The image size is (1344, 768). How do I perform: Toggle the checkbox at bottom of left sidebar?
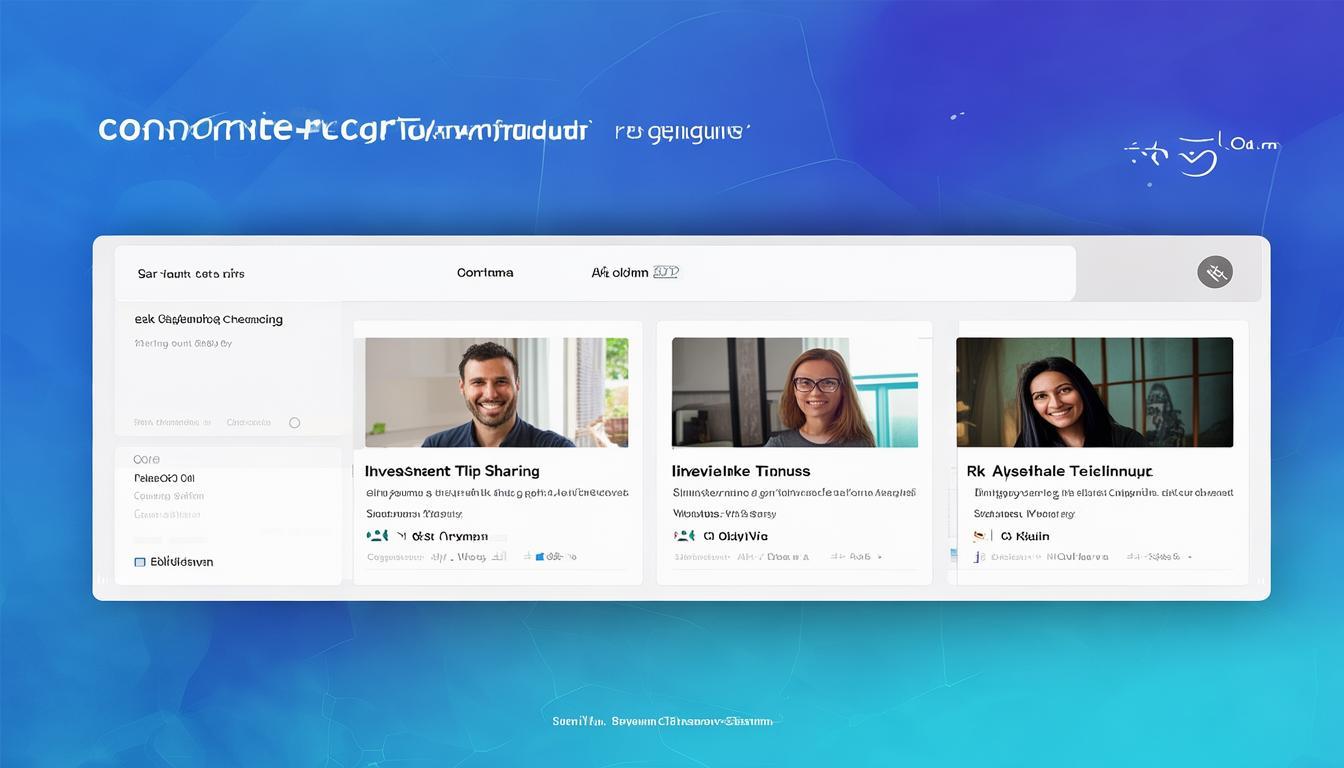tap(140, 562)
